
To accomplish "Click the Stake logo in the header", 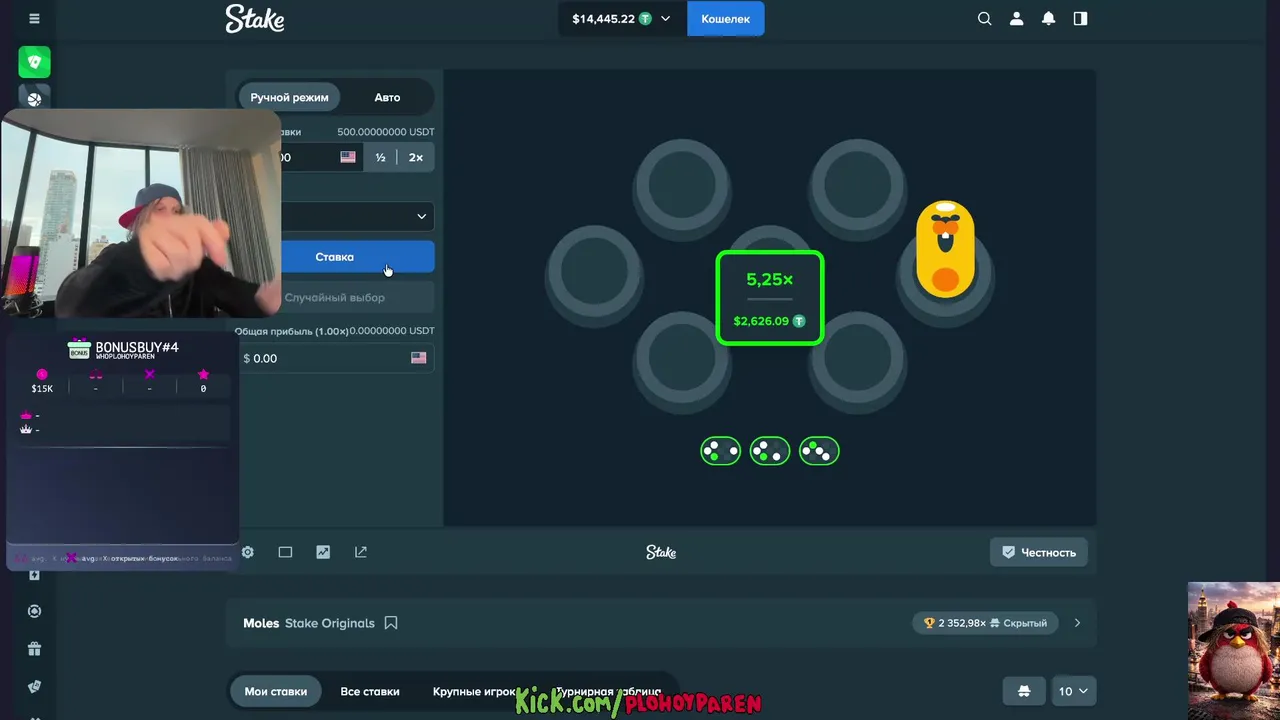I will click(255, 18).
